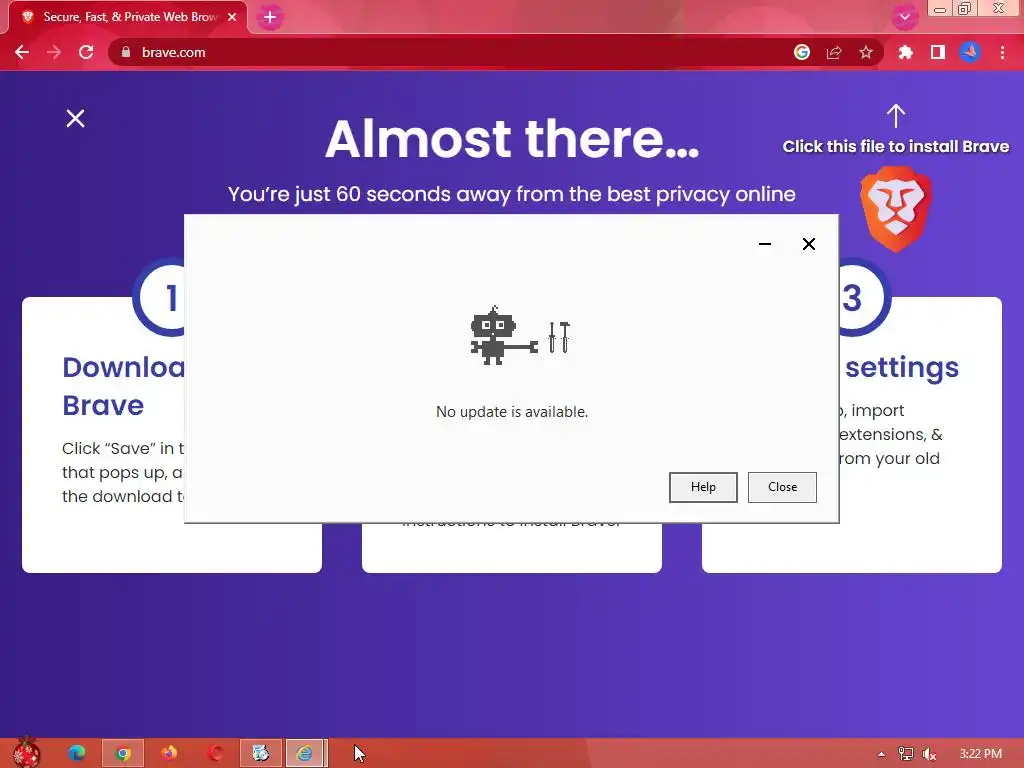The image size is (1024, 768).
Task: Click the 'Download Brave' card heading
Action: pos(123,386)
